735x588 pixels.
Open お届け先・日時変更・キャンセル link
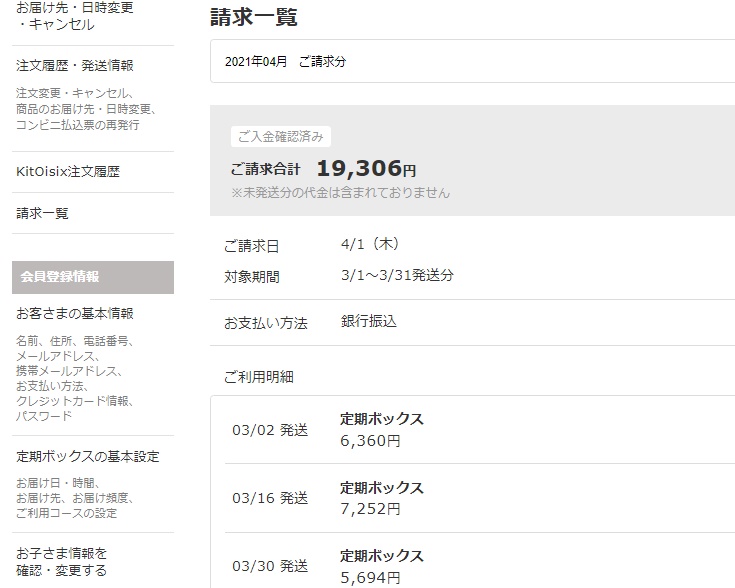click(75, 15)
